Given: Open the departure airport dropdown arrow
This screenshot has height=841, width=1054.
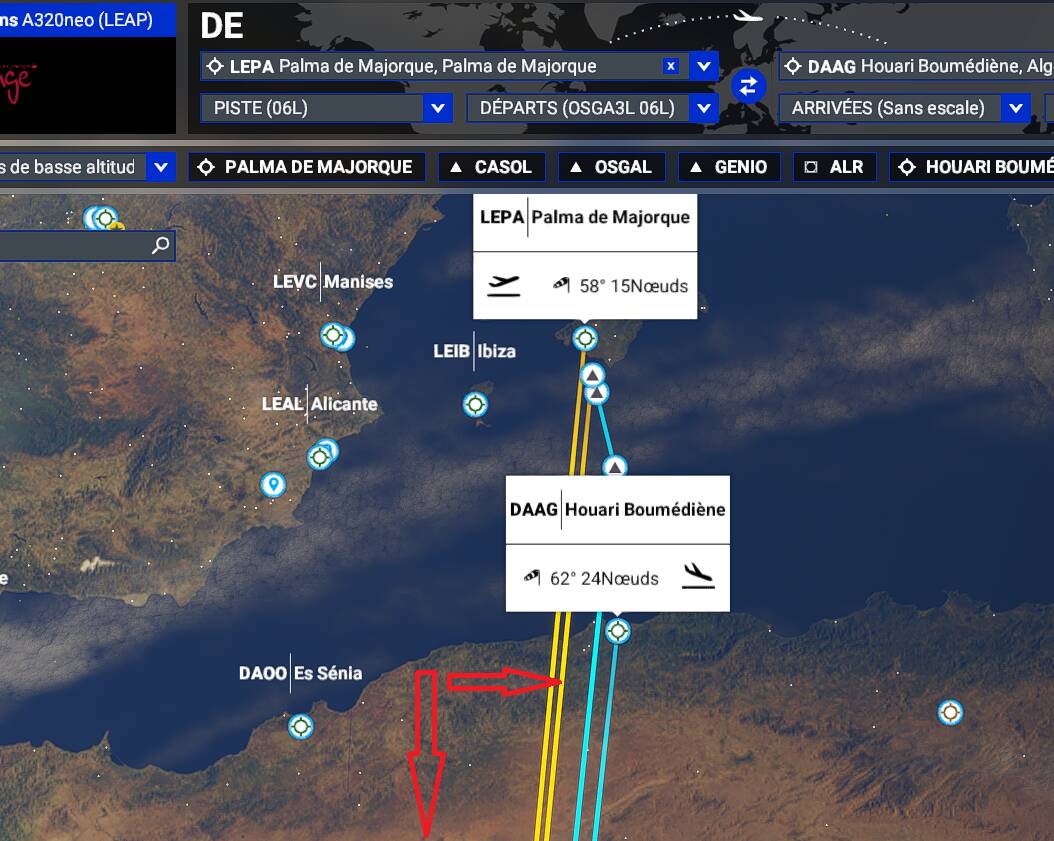Looking at the screenshot, I should [704, 66].
